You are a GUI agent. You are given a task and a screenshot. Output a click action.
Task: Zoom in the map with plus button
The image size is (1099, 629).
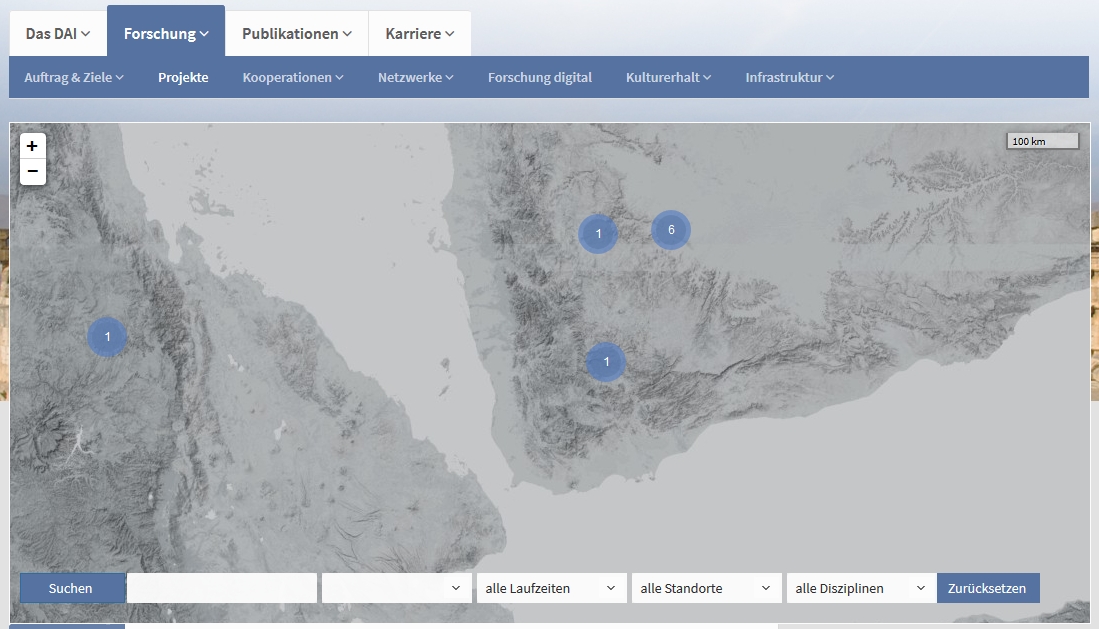(33, 146)
